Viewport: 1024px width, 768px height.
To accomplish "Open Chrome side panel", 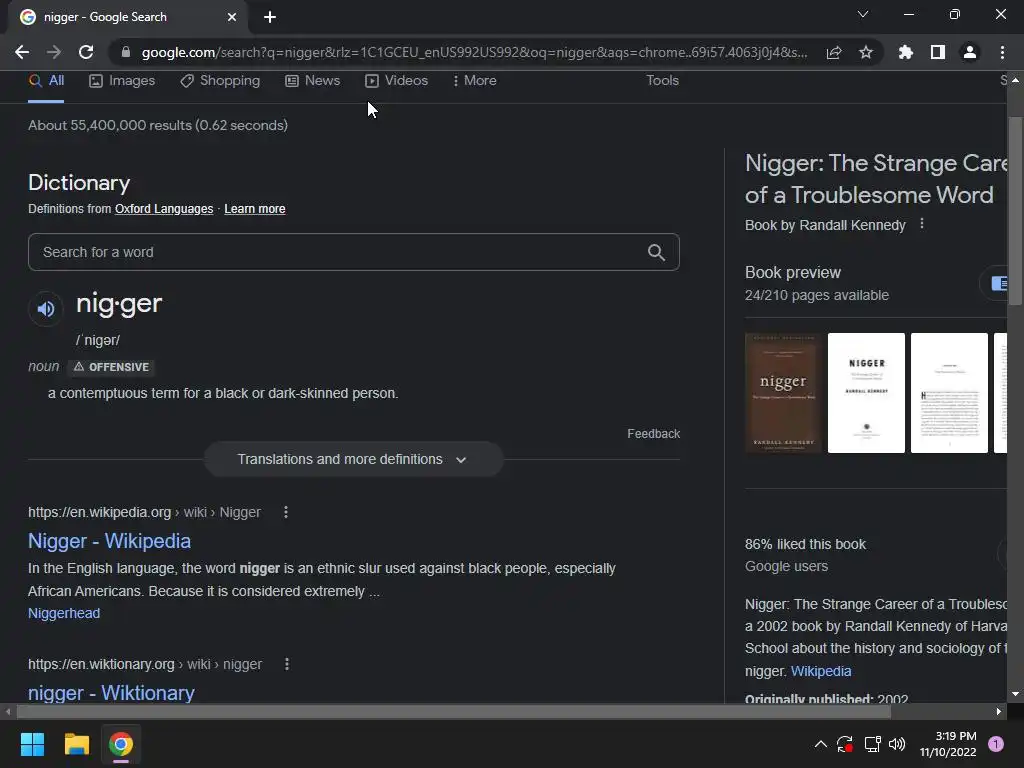I will pyautogui.click(x=938, y=52).
